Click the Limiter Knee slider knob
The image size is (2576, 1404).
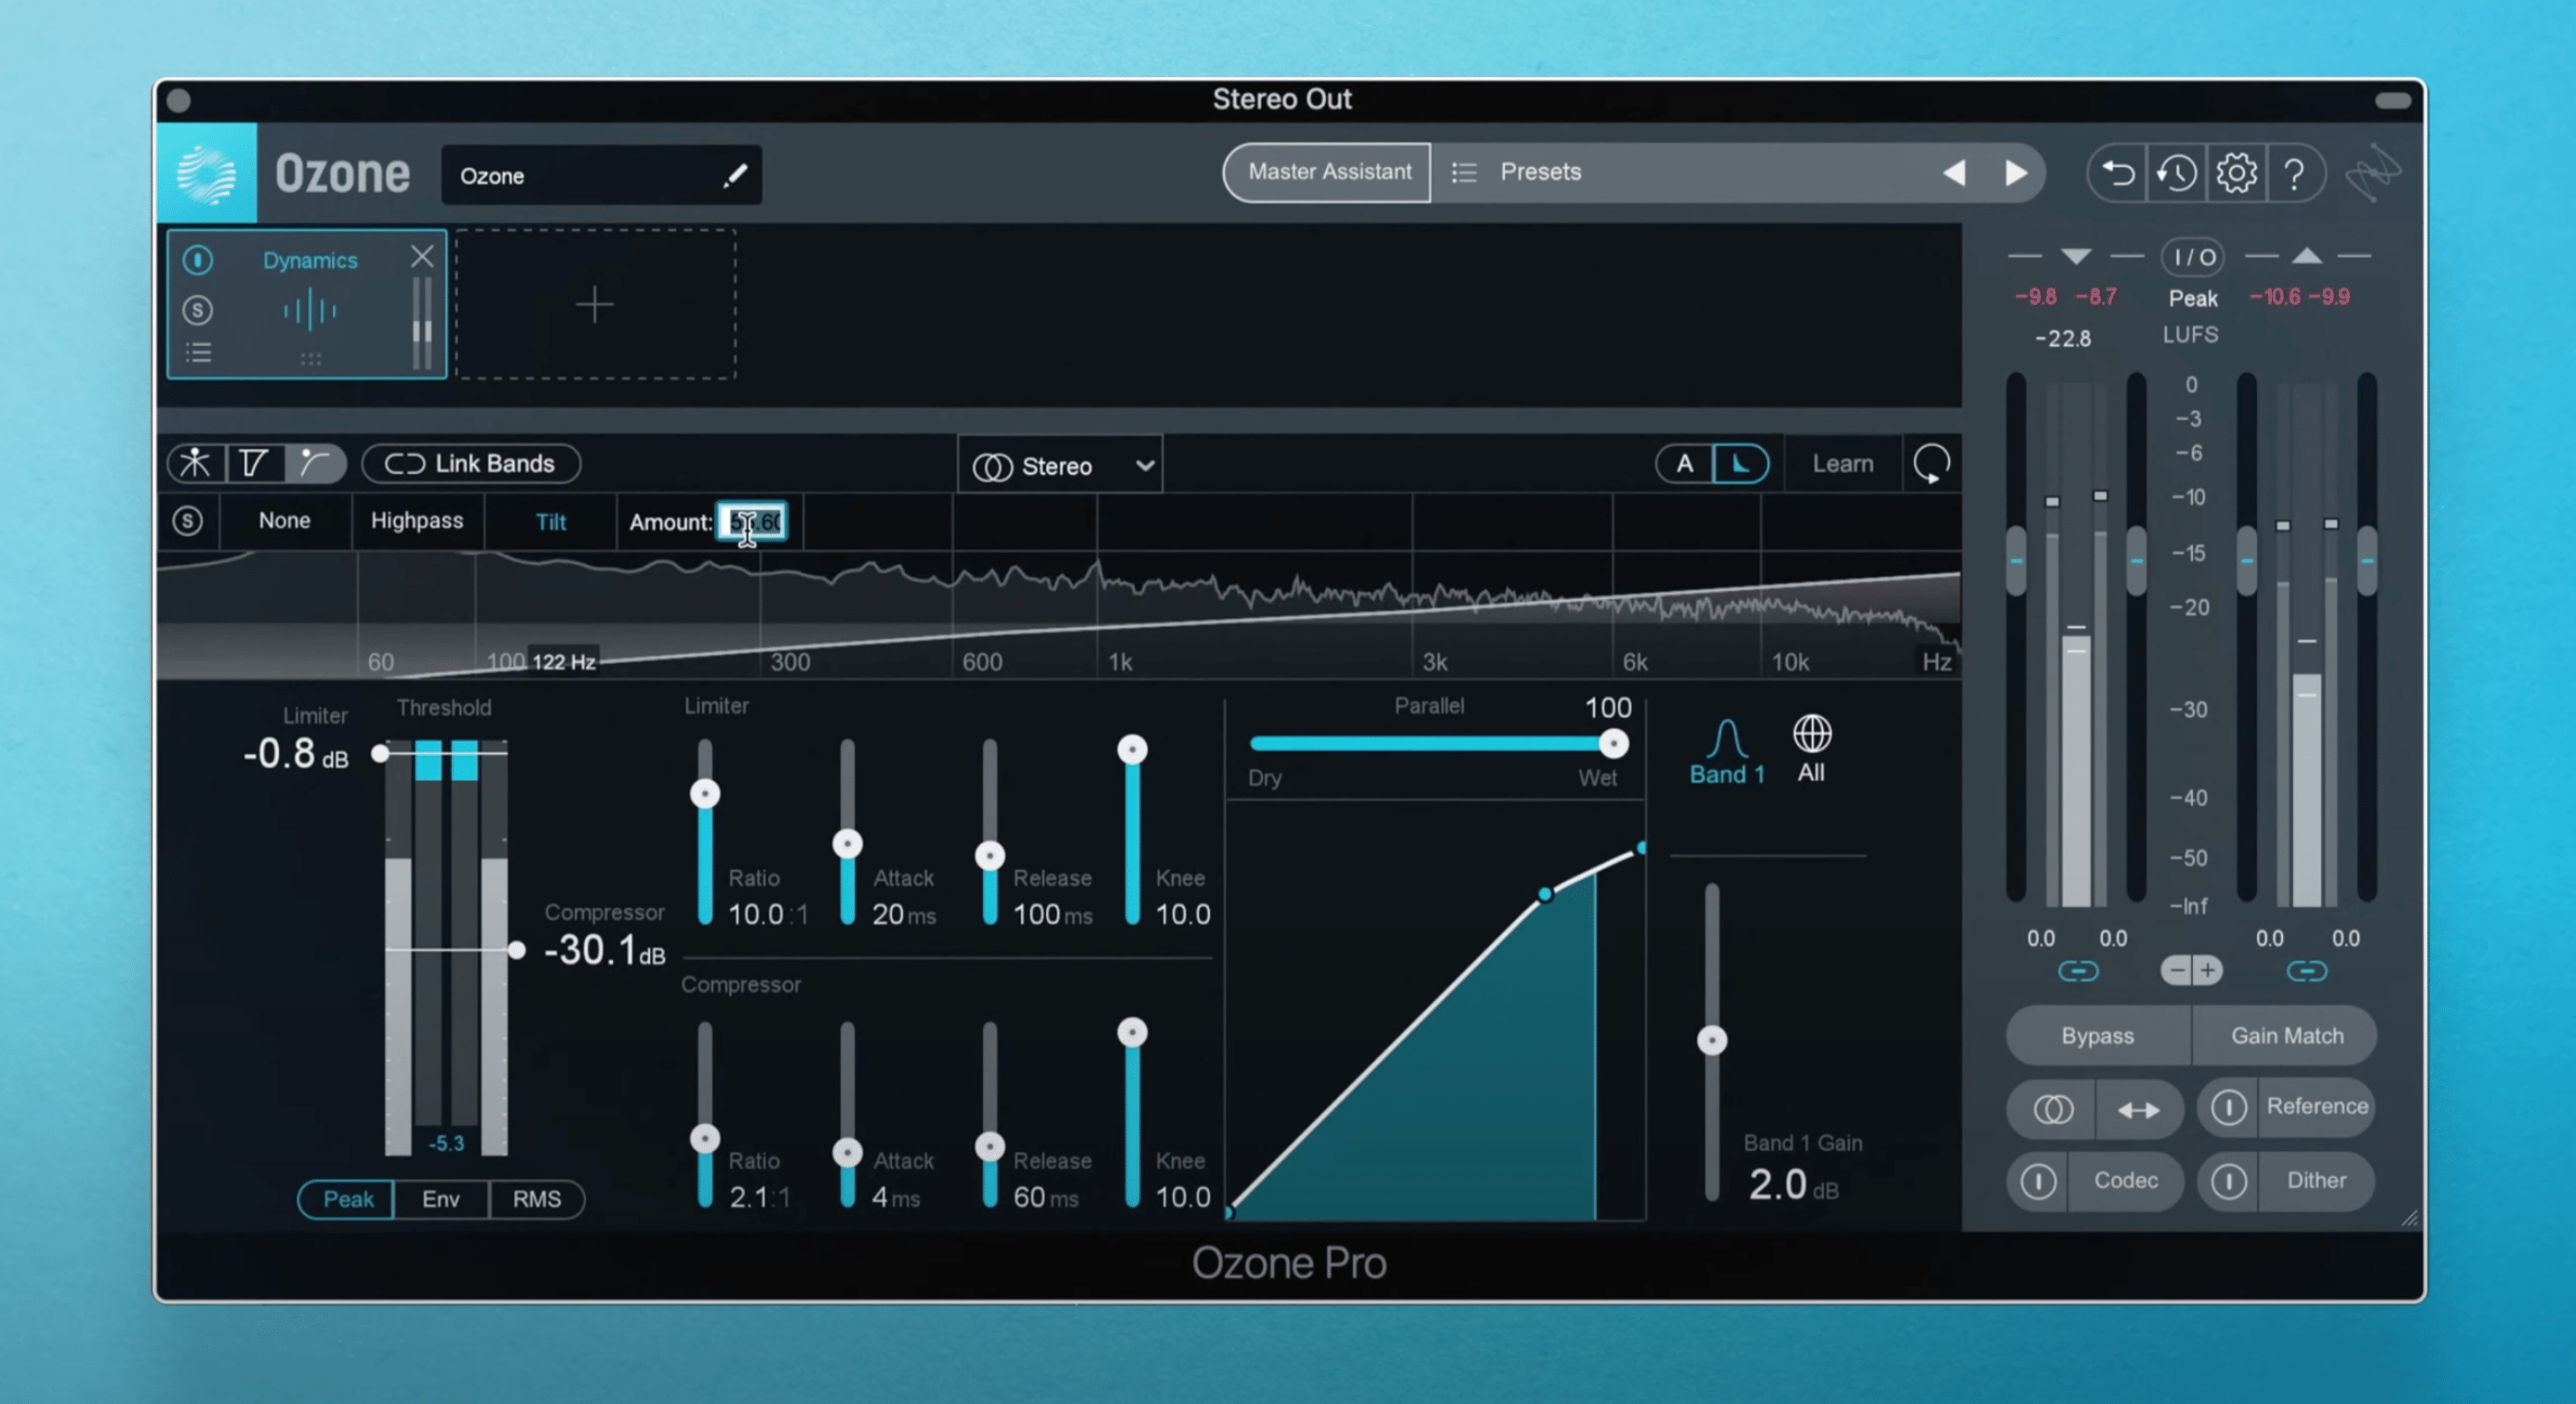pyautogui.click(x=1132, y=749)
